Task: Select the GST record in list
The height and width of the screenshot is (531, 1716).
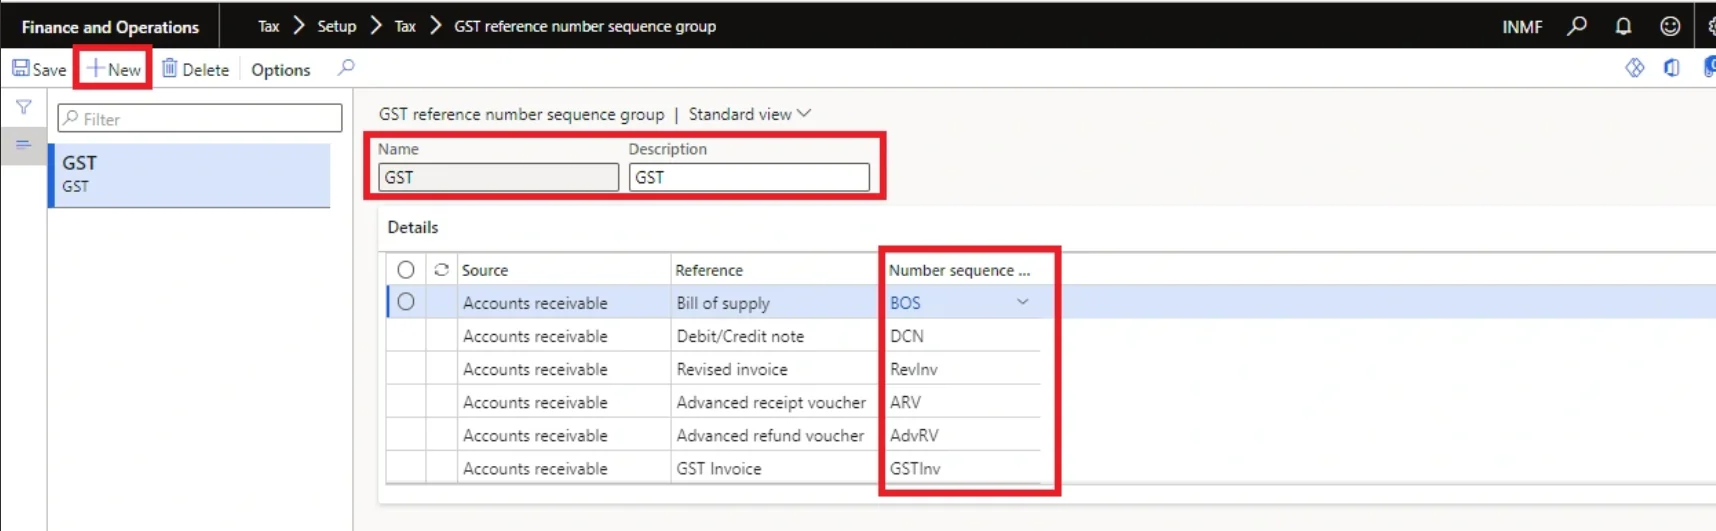Action: coord(190,174)
